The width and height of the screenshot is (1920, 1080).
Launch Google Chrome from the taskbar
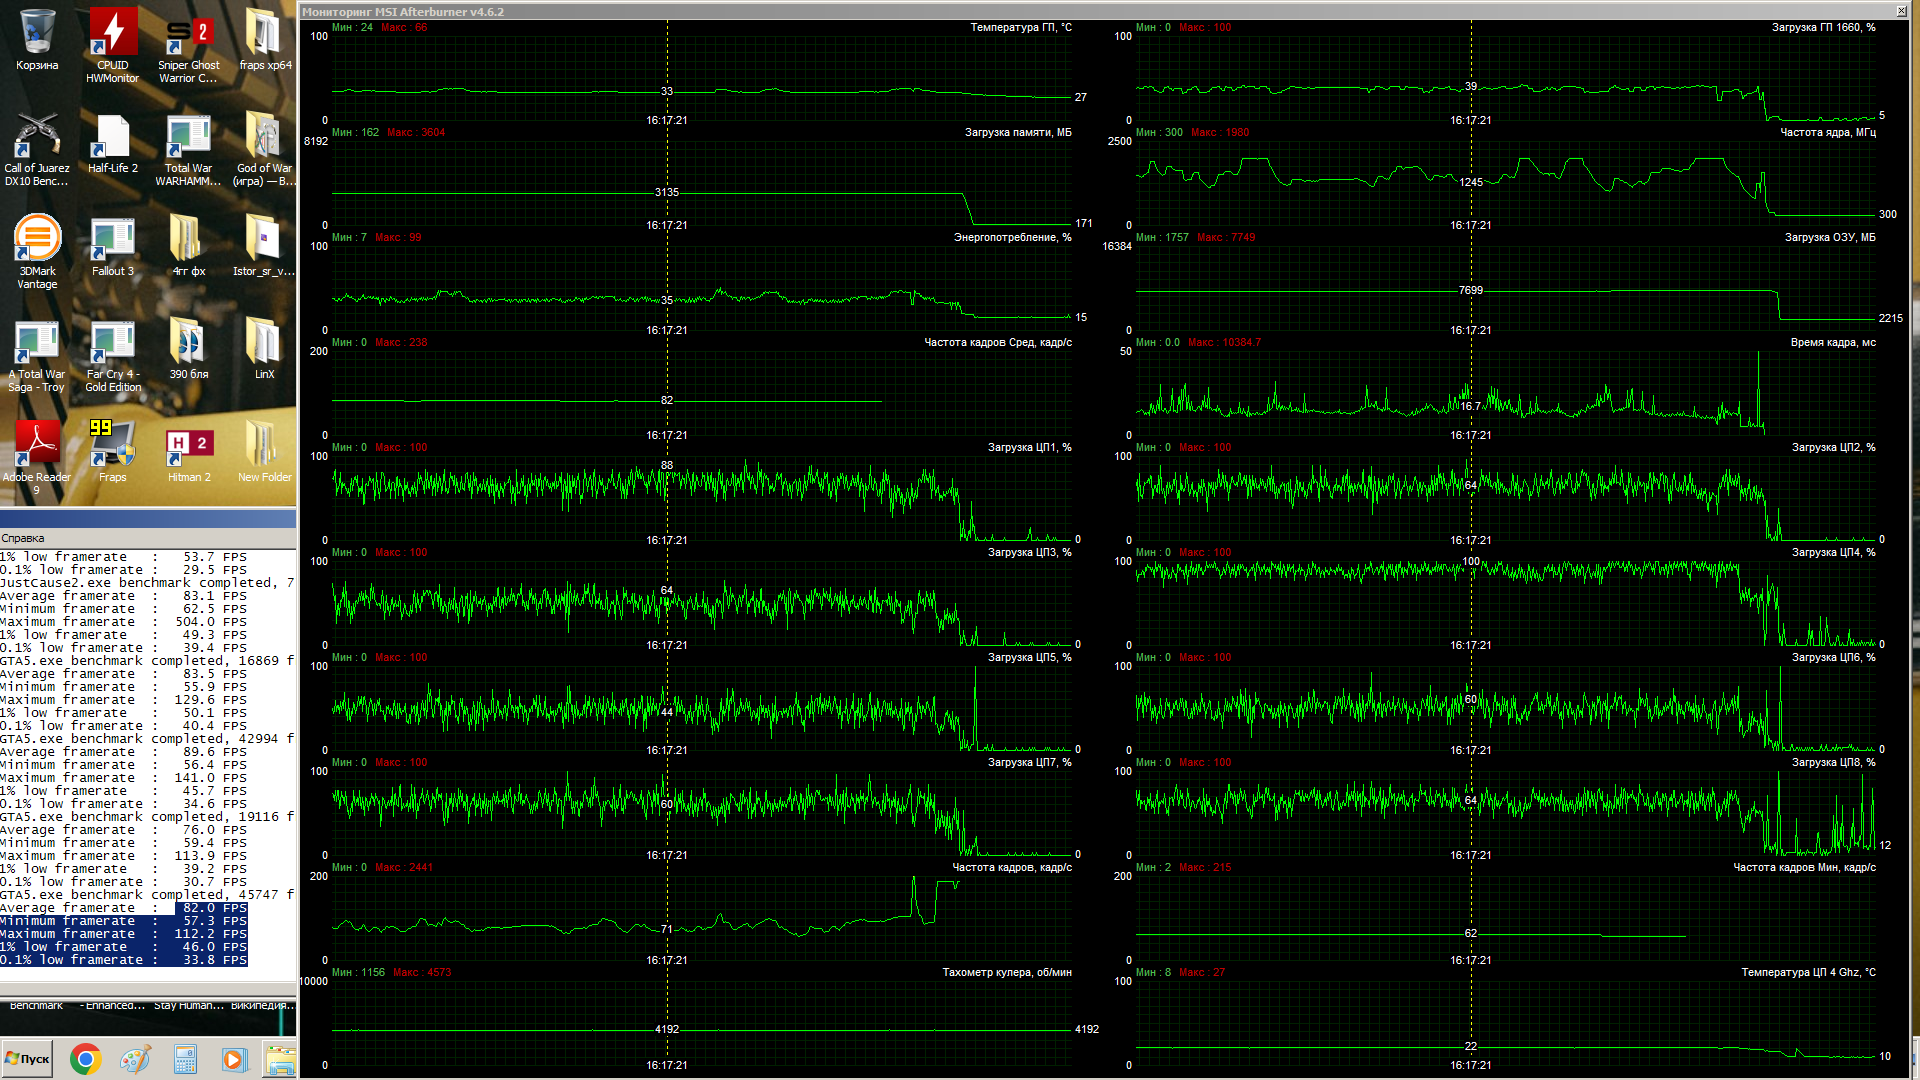(85, 1059)
